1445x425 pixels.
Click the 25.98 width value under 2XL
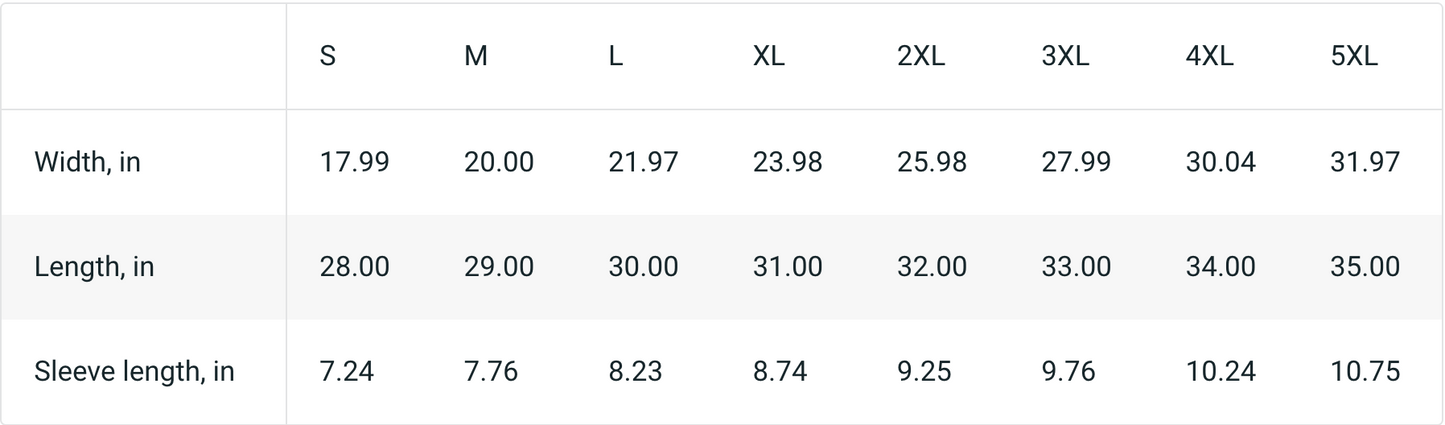(x=932, y=162)
